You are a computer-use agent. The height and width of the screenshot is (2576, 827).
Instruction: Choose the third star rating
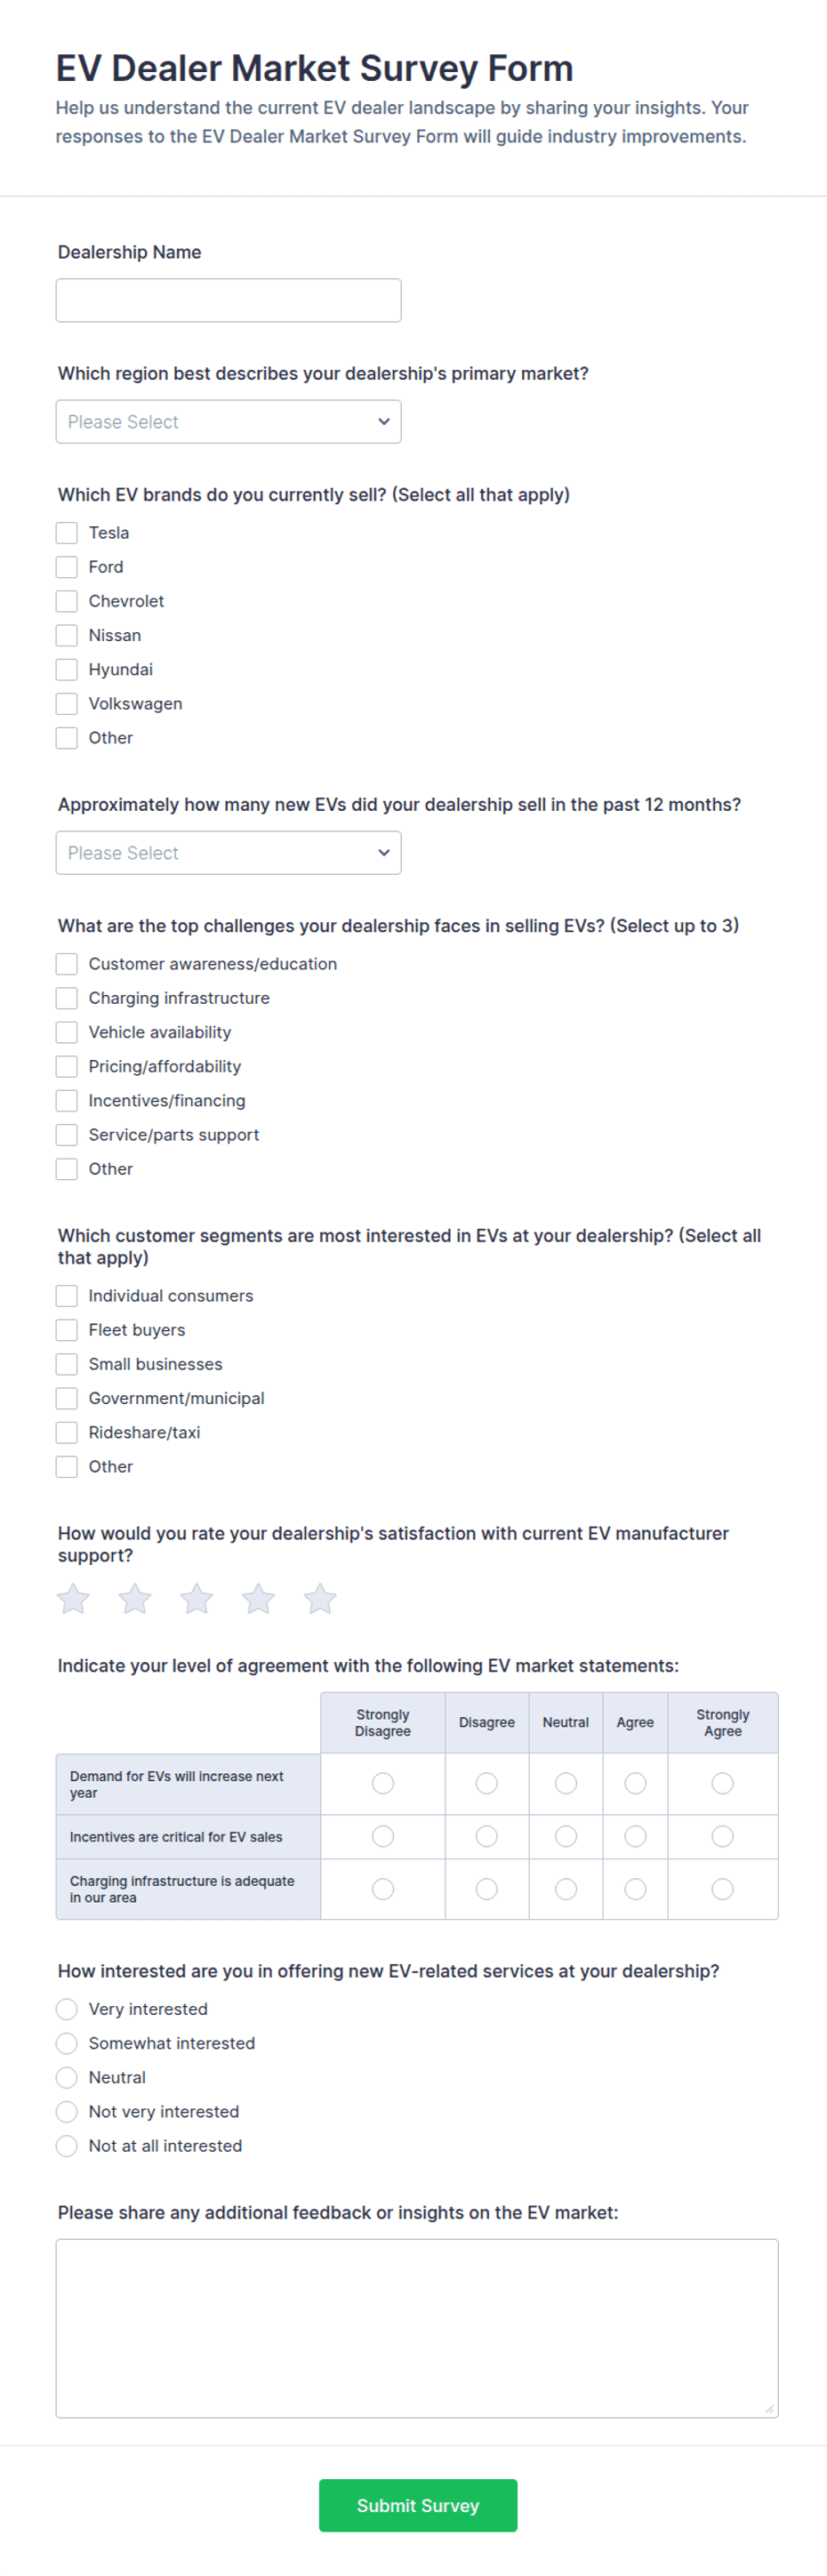[197, 1598]
